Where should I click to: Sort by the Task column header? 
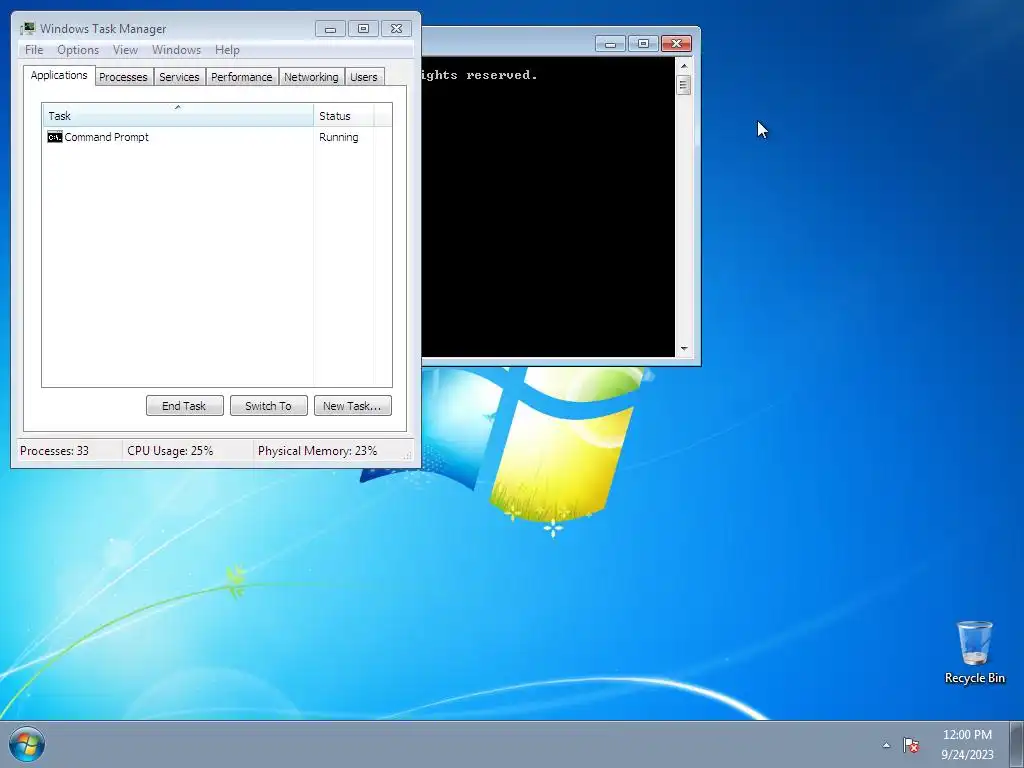pyautogui.click(x=178, y=116)
